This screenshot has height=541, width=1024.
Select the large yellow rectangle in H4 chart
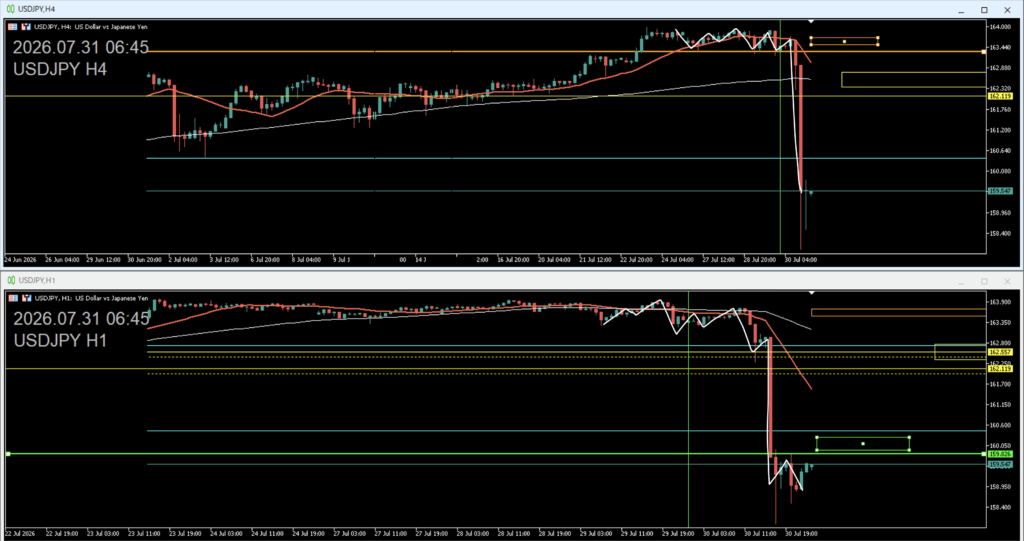(x=914, y=80)
